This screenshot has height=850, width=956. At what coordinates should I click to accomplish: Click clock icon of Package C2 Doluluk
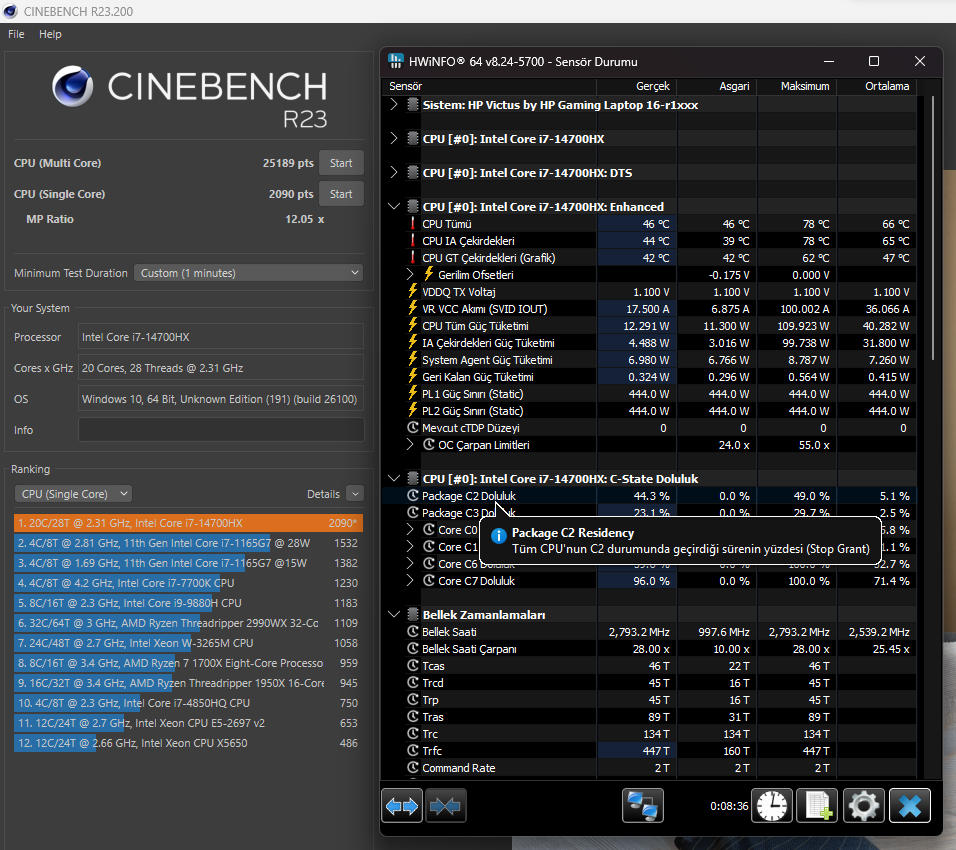click(413, 496)
